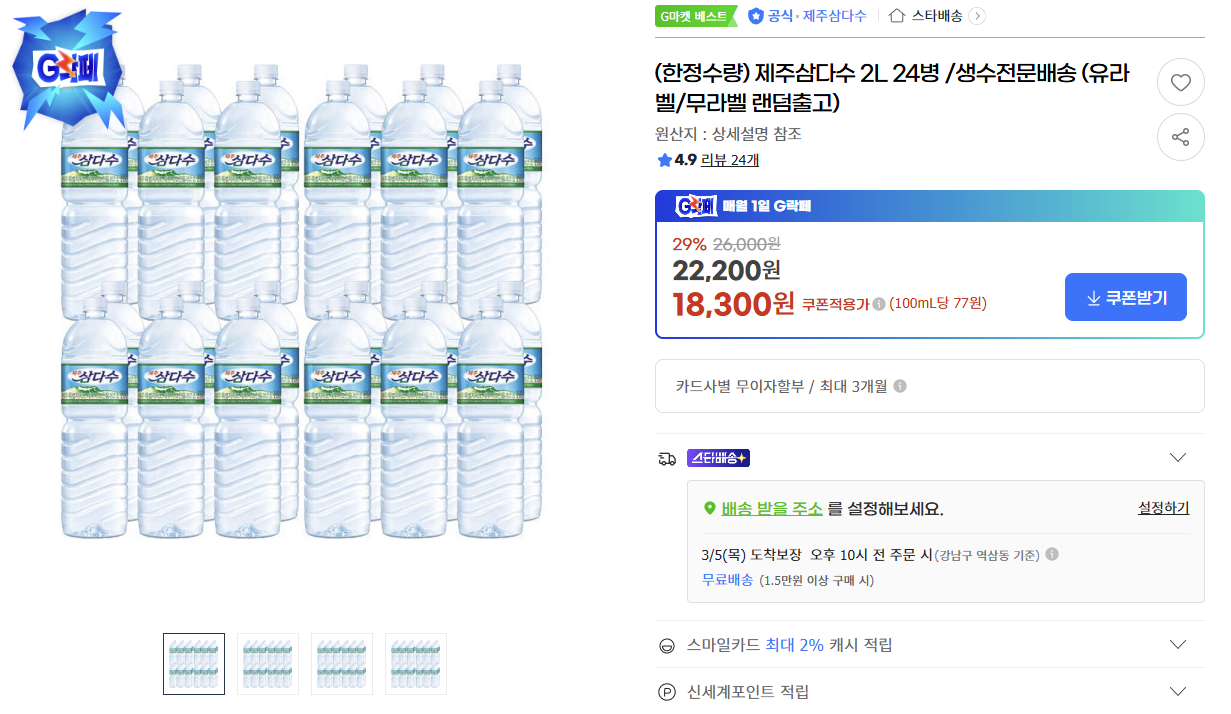This screenshot has width=1231, height=714.
Task: Select the fourth product thumbnail
Action: pos(416,664)
